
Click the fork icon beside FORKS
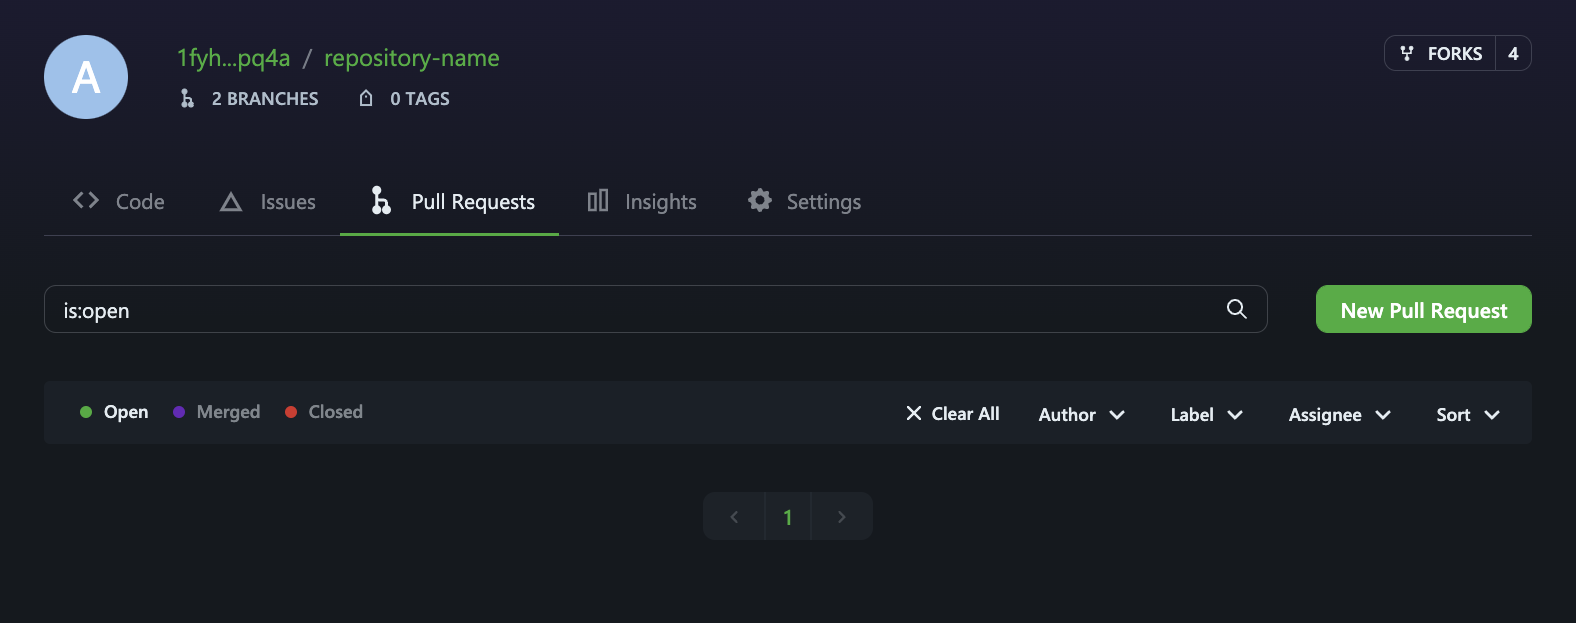point(1407,54)
